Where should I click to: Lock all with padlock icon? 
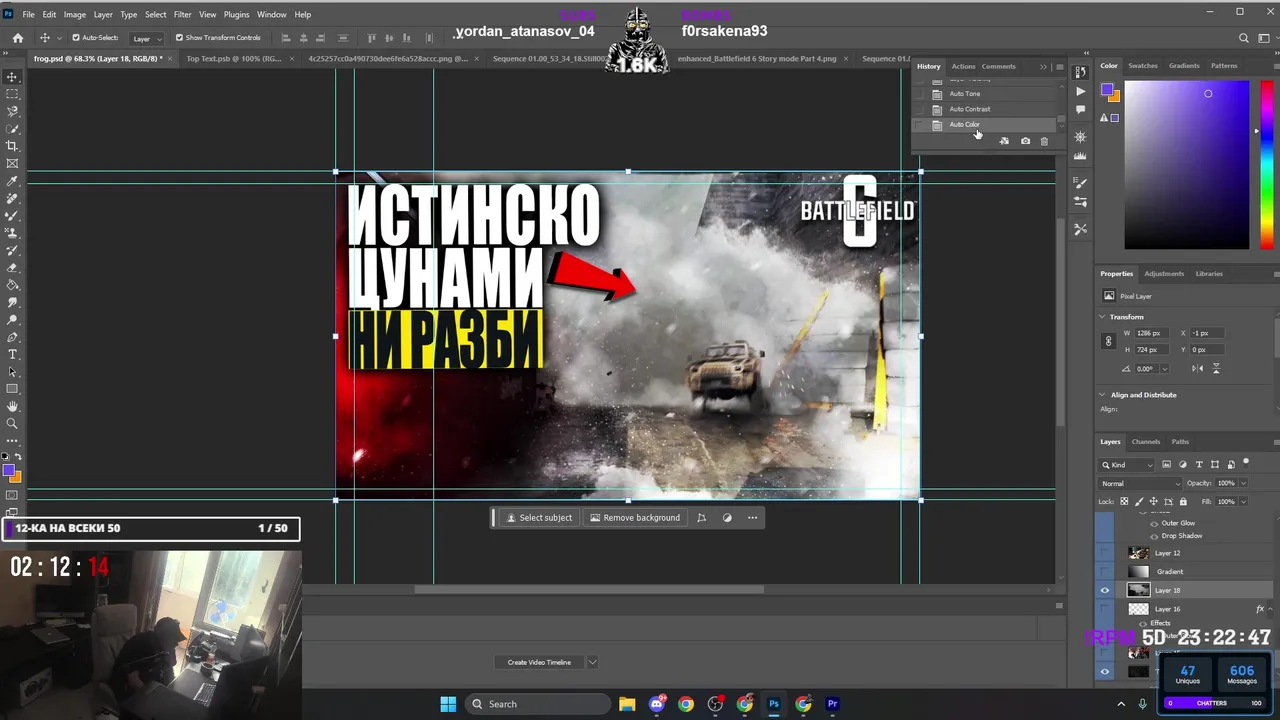tap(1183, 501)
